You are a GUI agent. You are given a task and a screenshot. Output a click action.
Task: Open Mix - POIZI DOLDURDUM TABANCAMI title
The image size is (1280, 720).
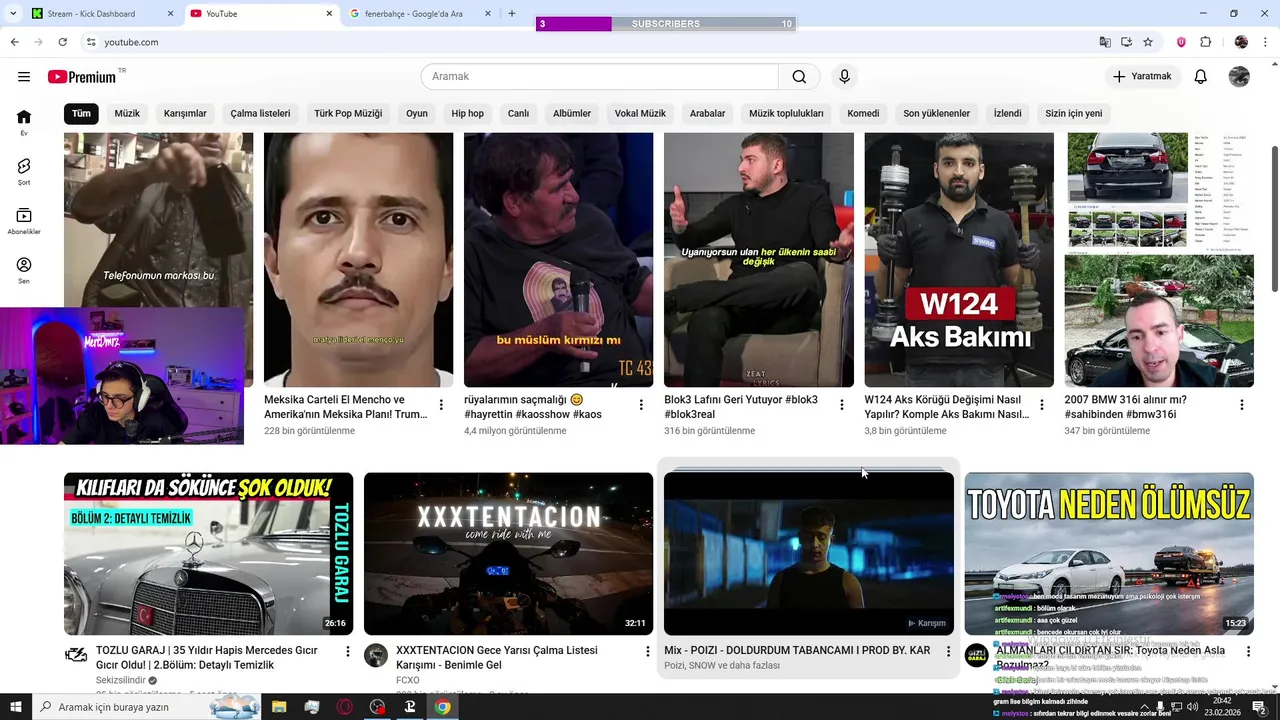(797, 651)
